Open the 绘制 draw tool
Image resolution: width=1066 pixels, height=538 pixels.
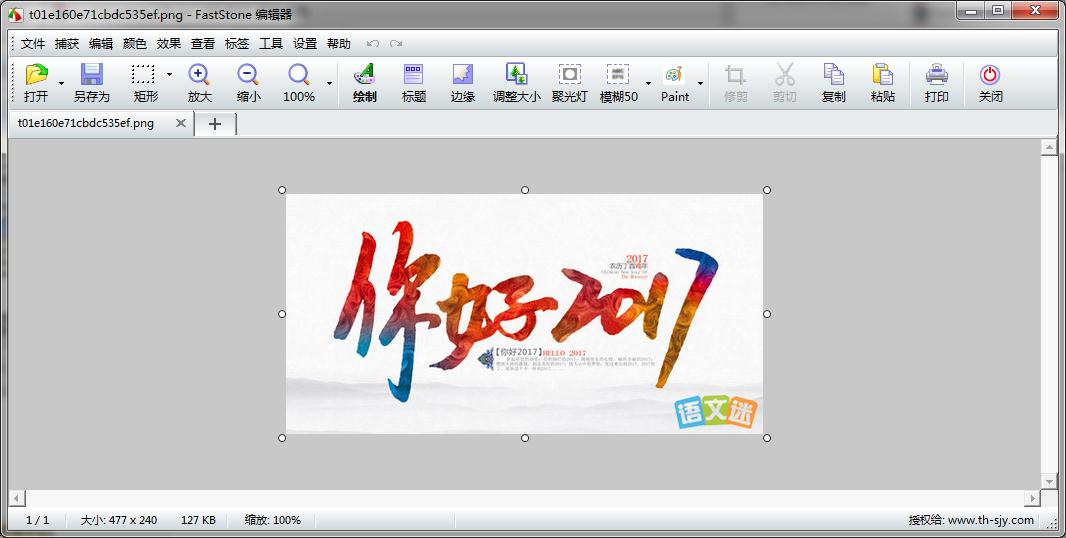[x=365, y=76]
